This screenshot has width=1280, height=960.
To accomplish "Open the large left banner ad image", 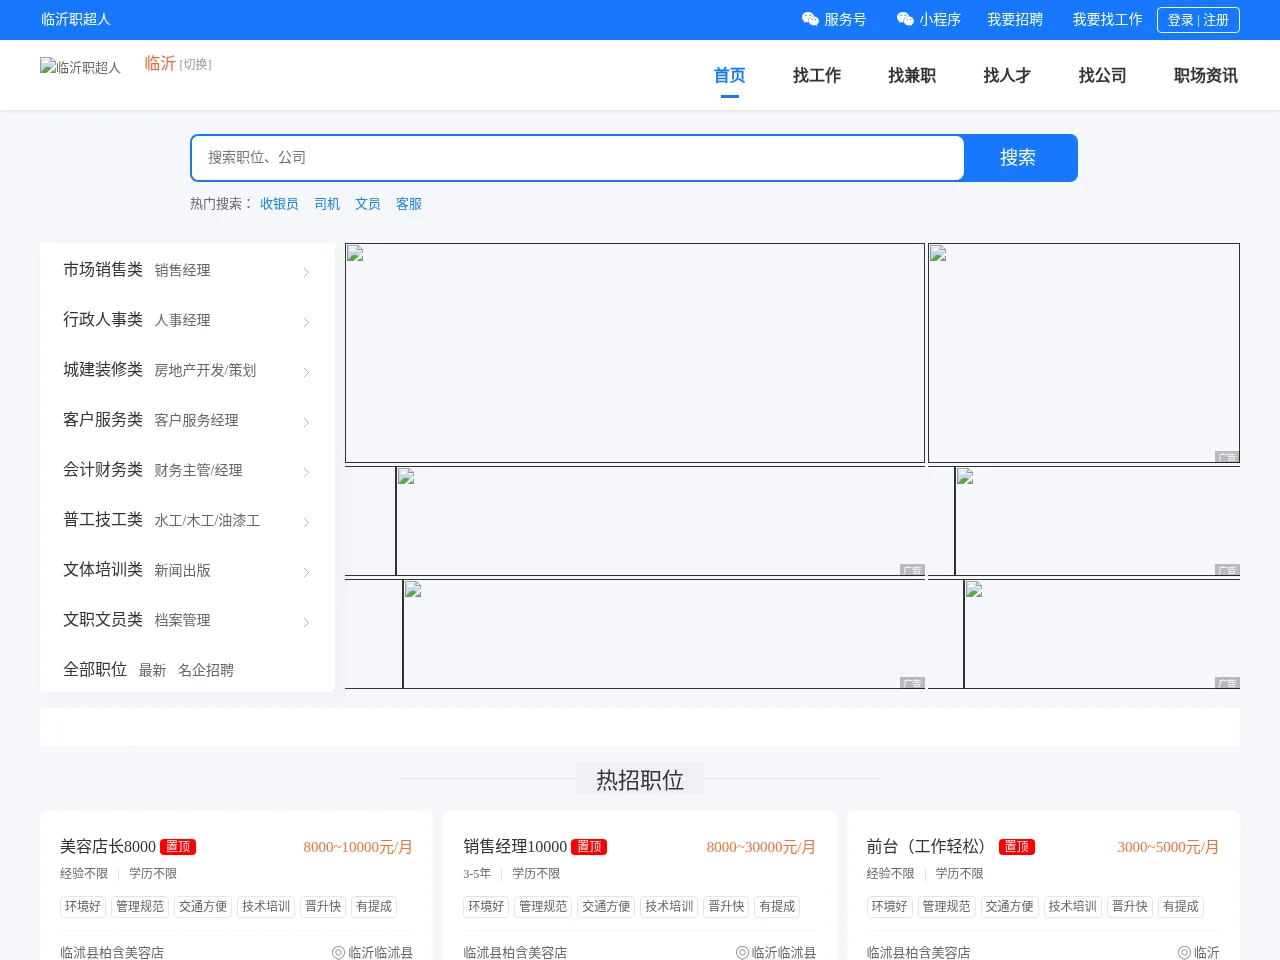I will pos(635,353).
